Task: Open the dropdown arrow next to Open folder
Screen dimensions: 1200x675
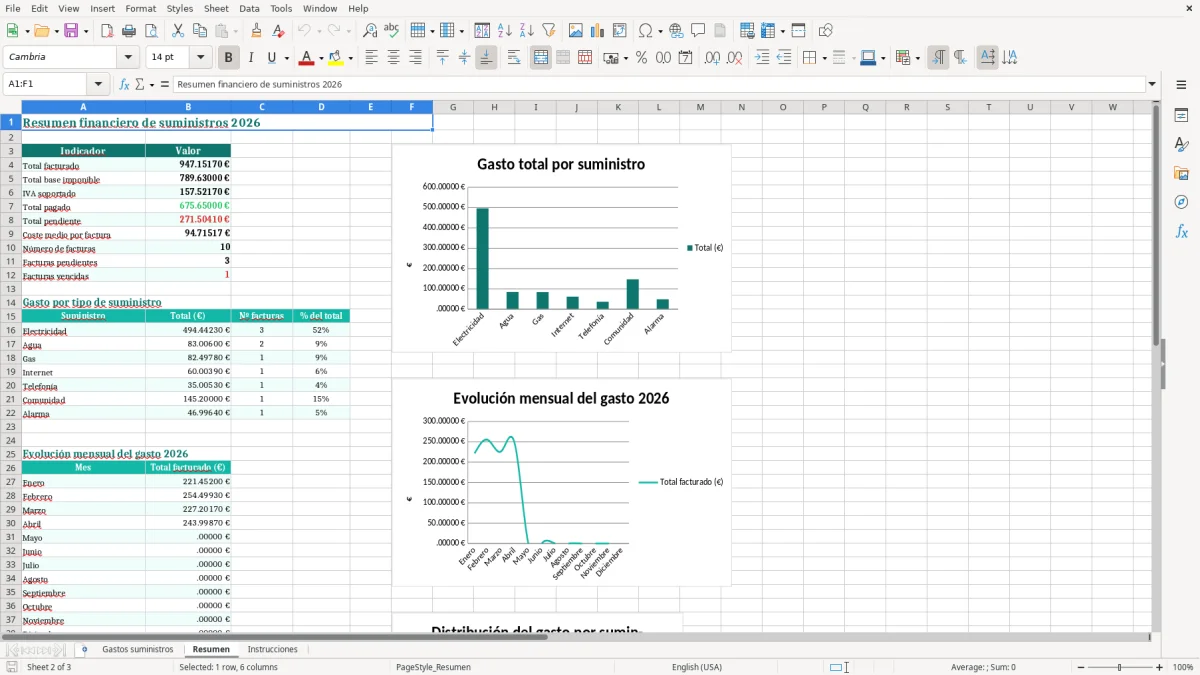Action: (x=56, y=31)
